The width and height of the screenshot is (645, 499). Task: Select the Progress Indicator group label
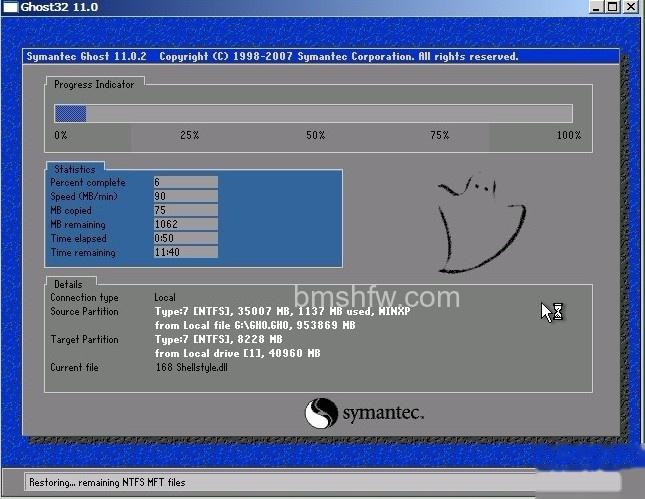[94, 84]
